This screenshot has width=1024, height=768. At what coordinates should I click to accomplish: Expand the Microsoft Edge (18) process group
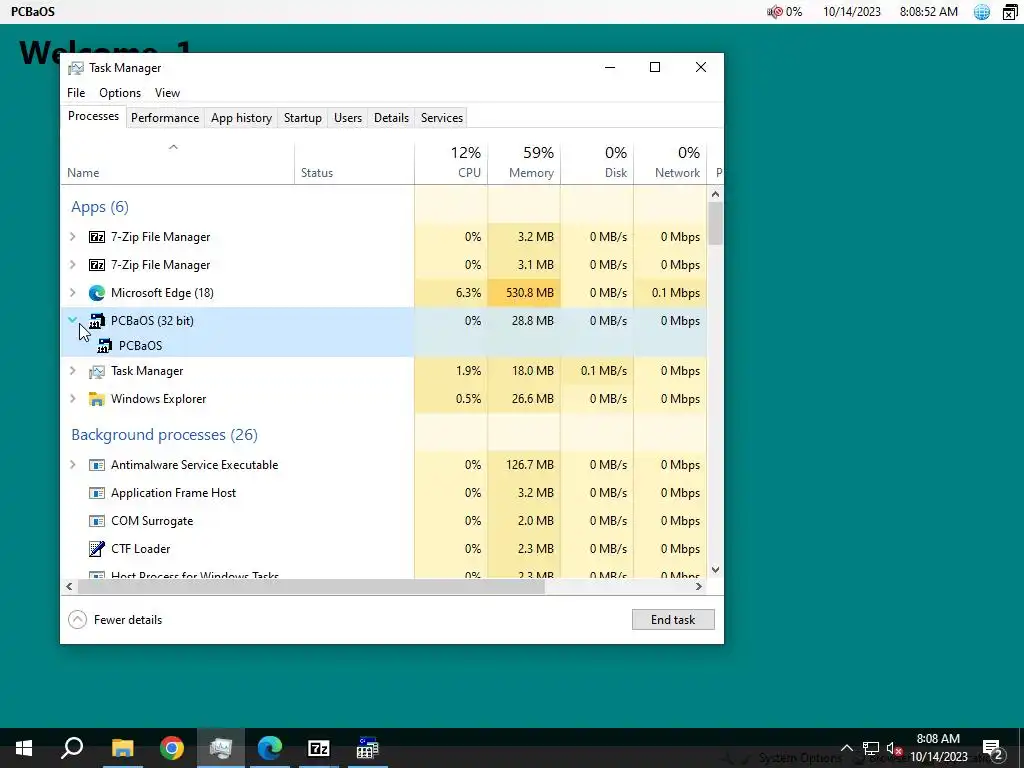pyautogui.click(x=72, y=293)
